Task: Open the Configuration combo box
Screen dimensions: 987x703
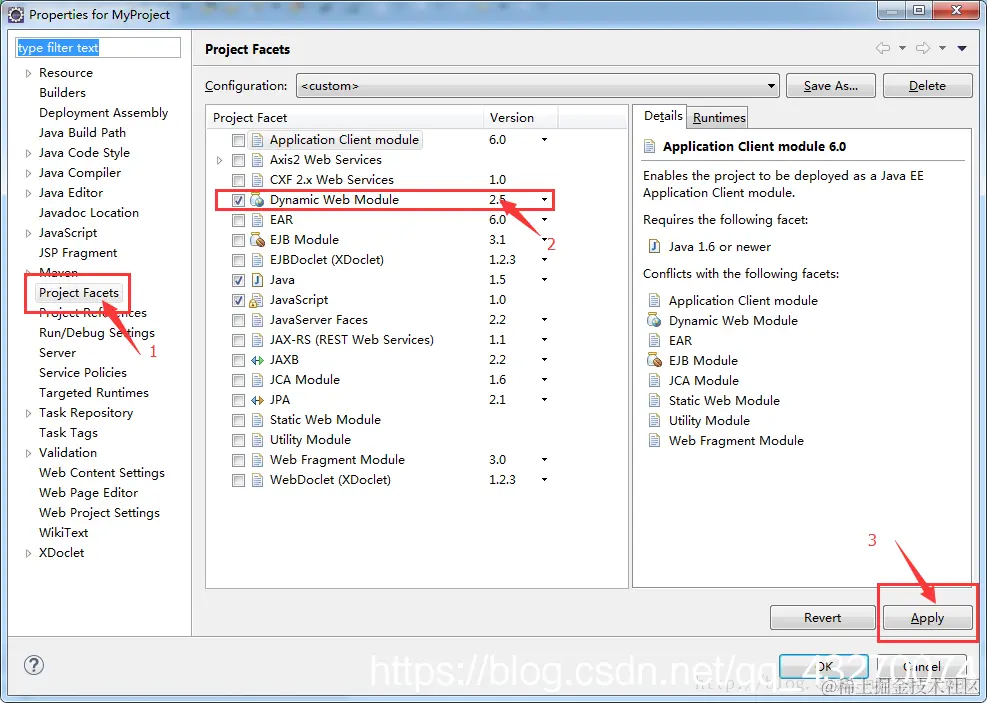Action: point(538,86)
